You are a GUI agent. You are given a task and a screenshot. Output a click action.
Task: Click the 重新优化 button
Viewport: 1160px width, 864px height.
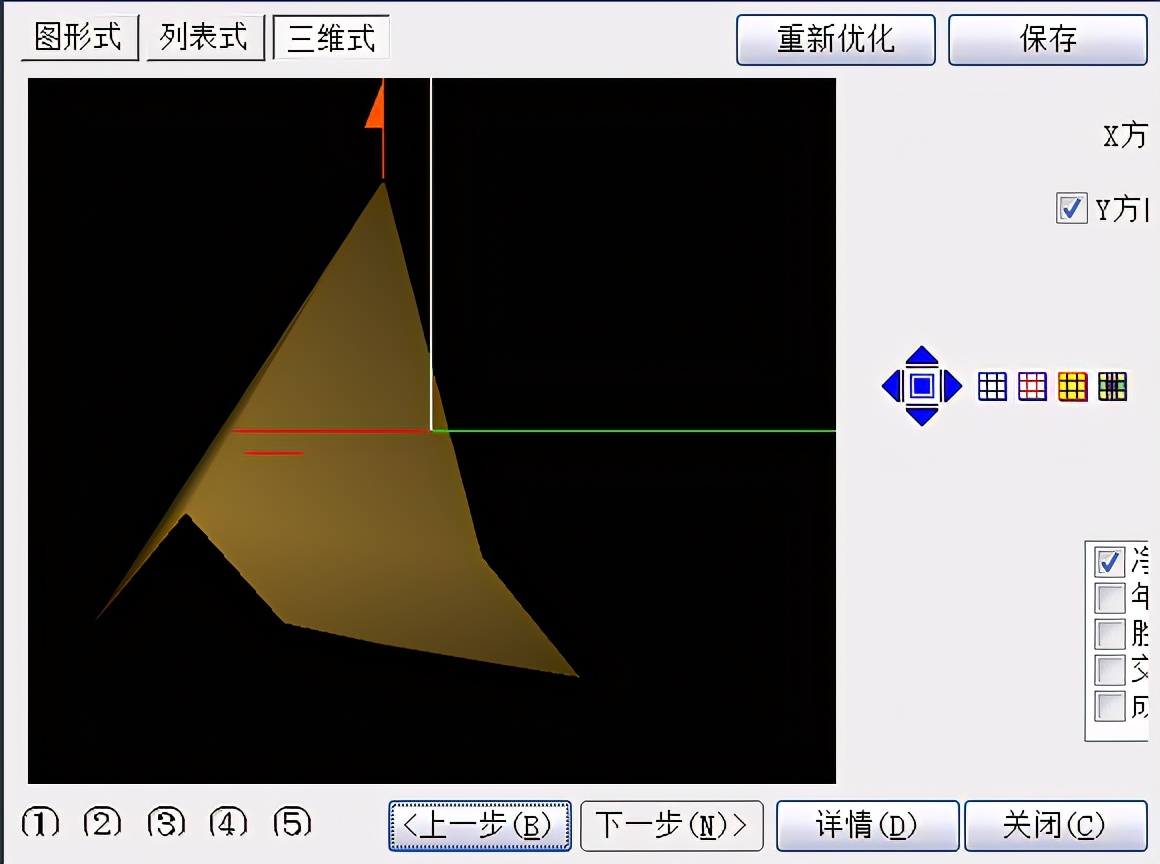tap(835, 40)
